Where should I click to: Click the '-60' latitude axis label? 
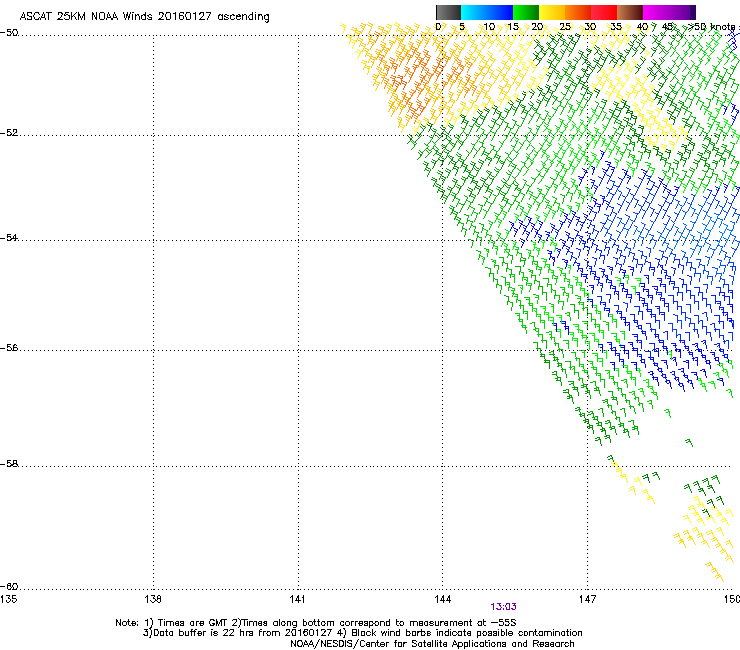[9, 587]
